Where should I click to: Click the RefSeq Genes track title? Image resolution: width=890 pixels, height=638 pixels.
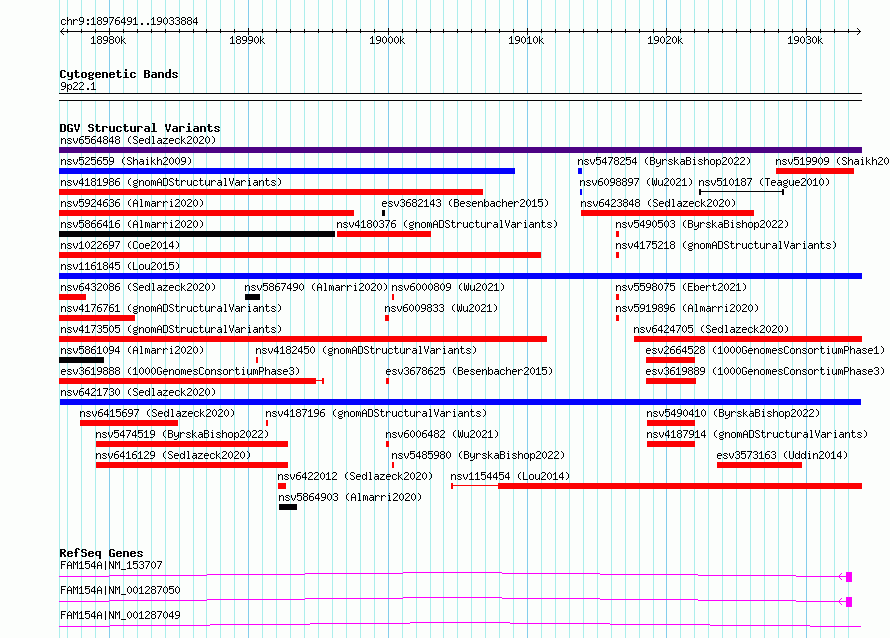click(102, 553)
